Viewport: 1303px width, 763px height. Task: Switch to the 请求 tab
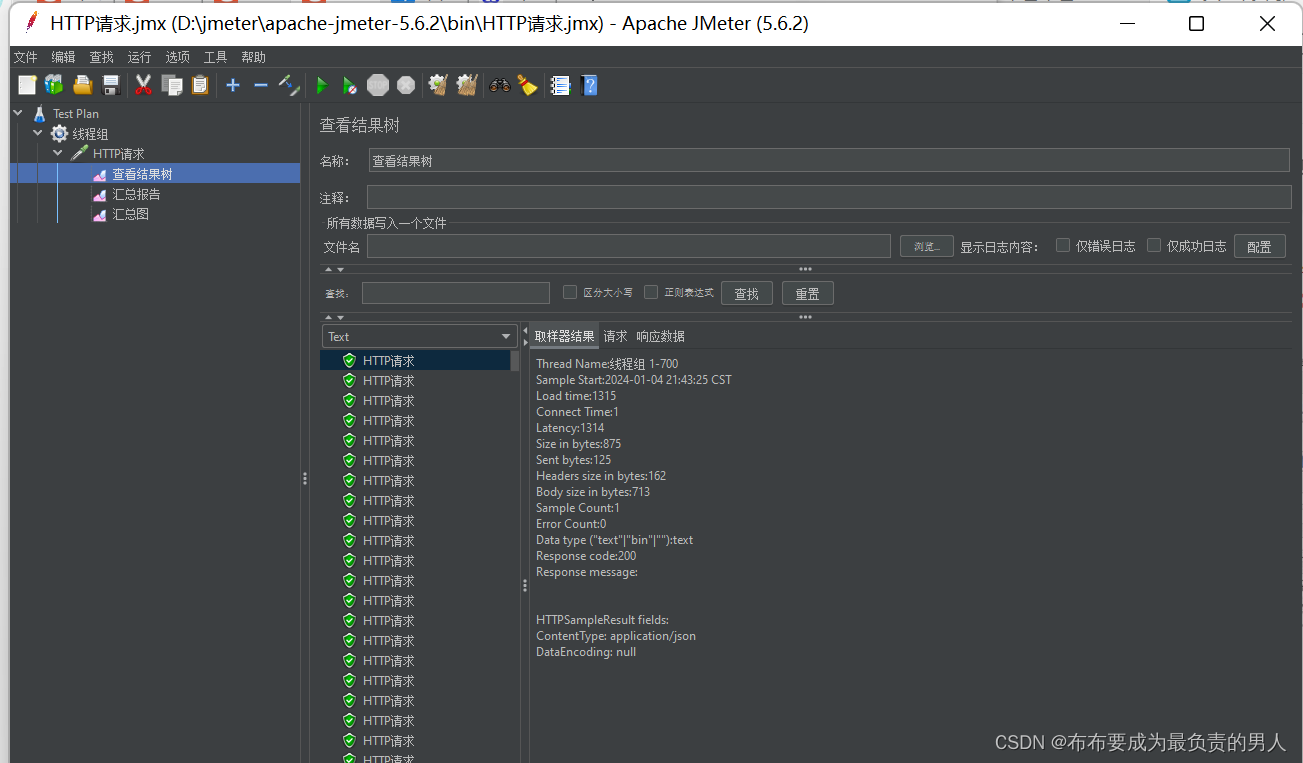click(615, 336)
